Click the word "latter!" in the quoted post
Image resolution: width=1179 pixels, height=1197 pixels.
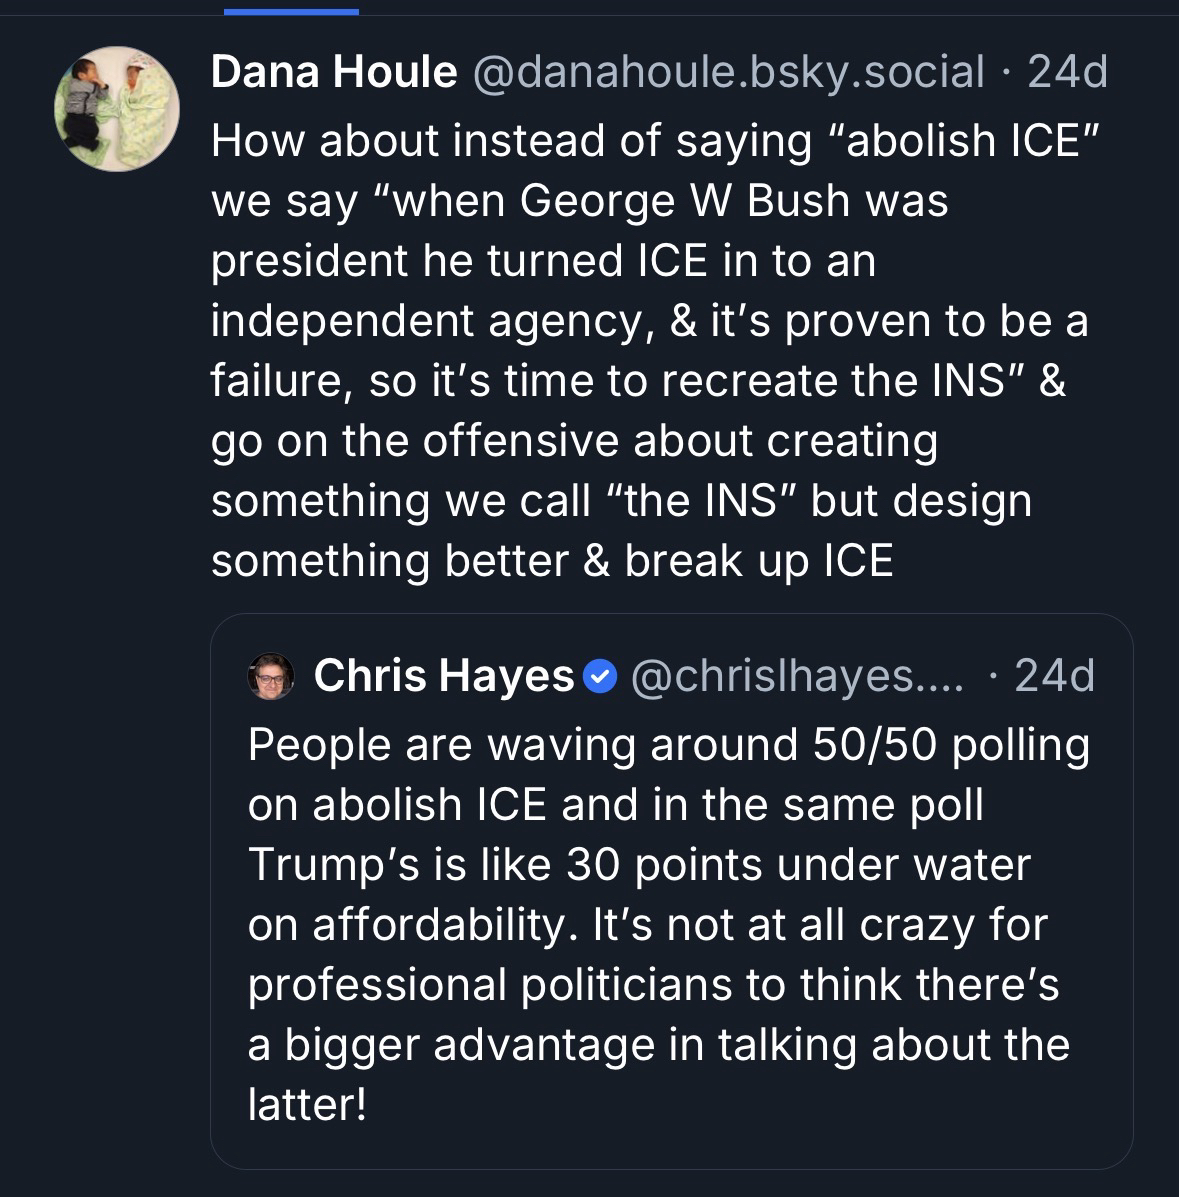click(307, 1105)
